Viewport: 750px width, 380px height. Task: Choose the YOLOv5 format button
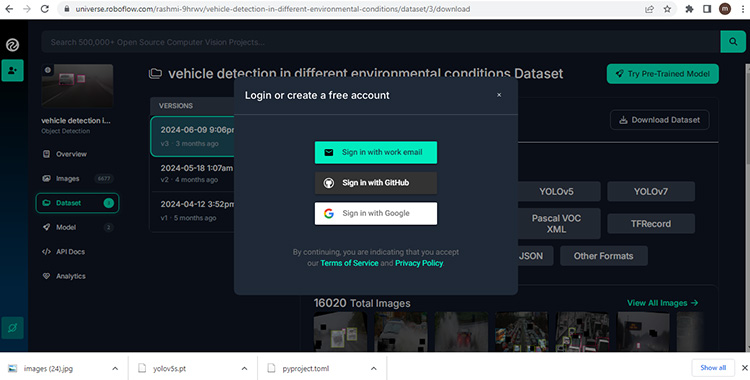pyautogui.click(x=556, y=191)
